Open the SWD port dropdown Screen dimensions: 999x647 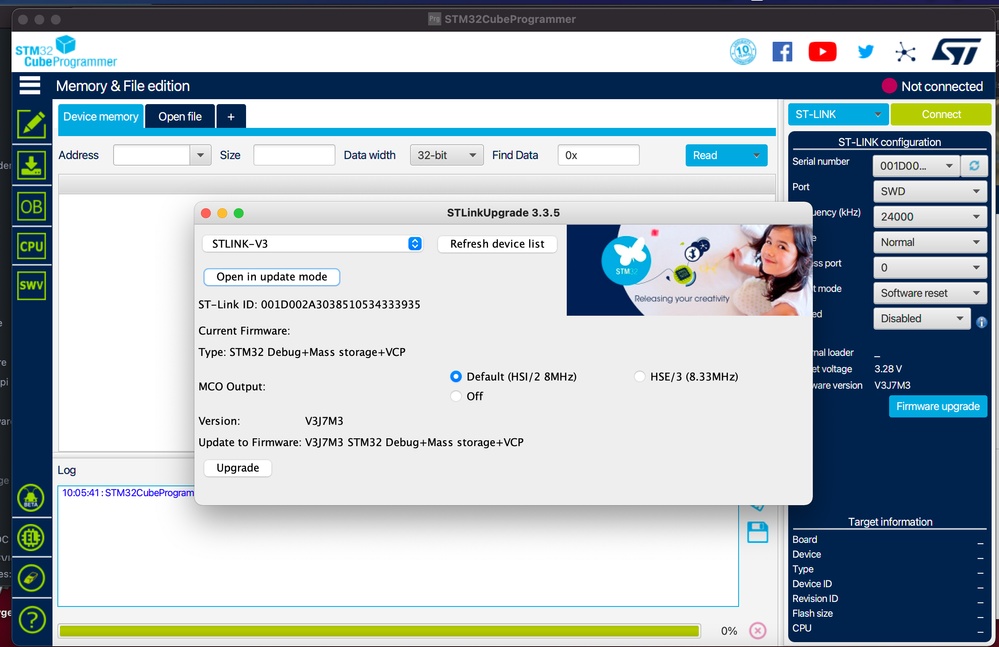tap(930, 191)
